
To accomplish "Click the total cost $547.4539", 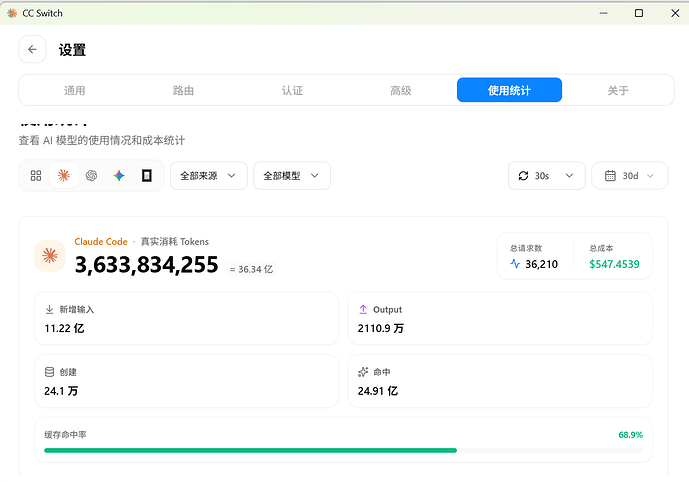I will coord(614,264).
